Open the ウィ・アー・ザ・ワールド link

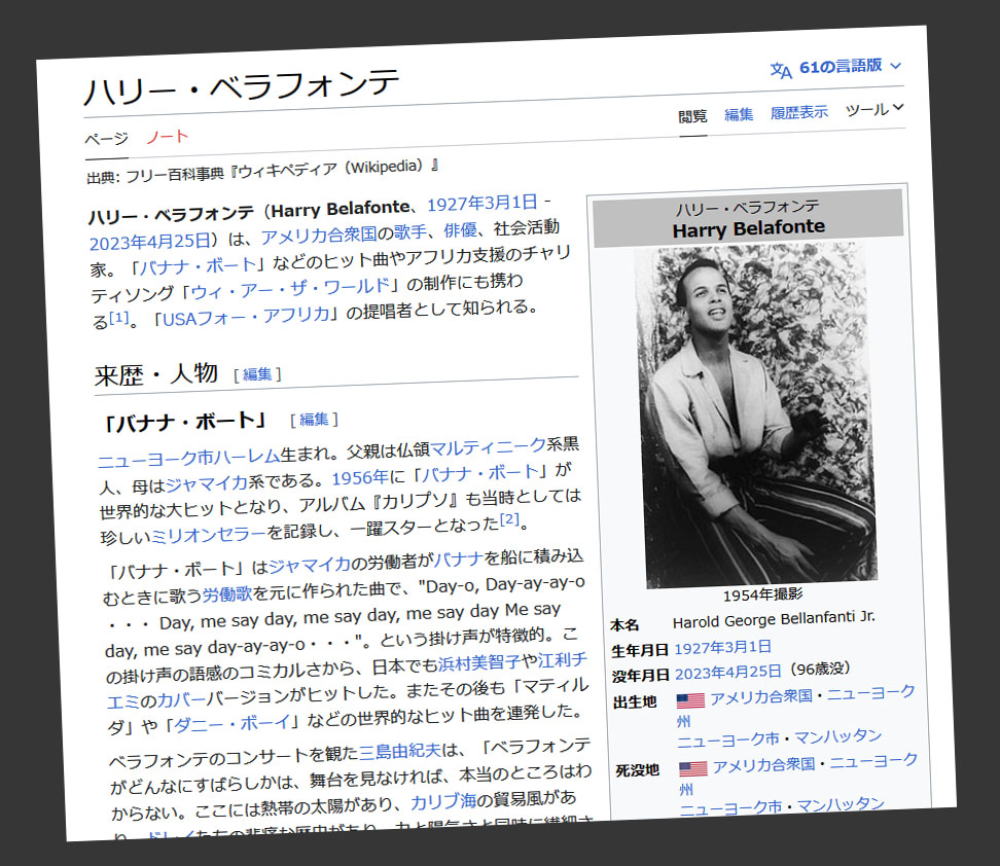point(290,289)
